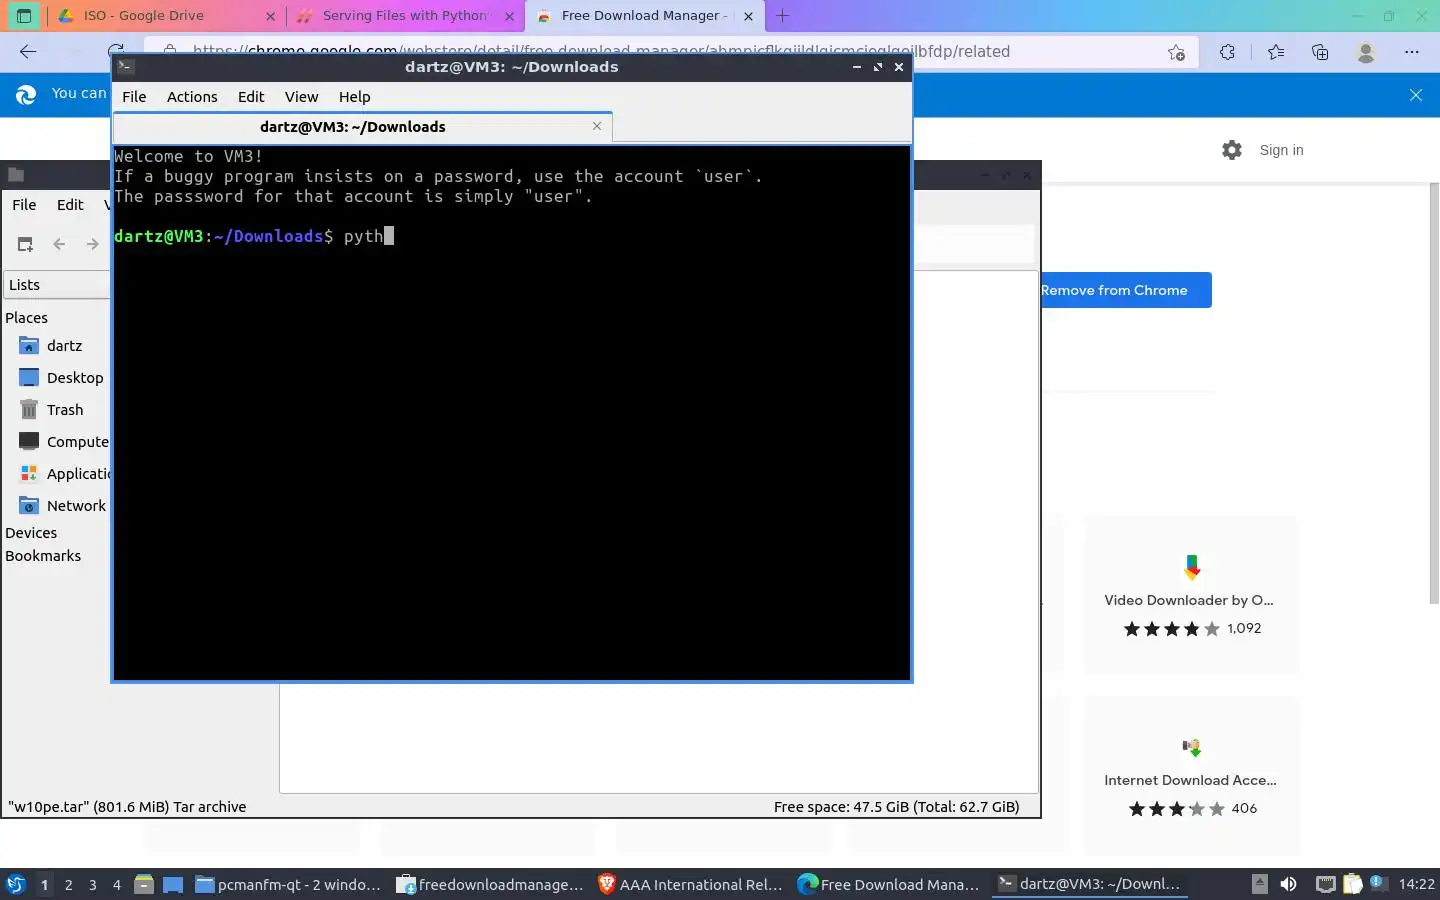Click the Devices heading in file manager sidebar
This screenshot has height=900, width=1440.
31,533
